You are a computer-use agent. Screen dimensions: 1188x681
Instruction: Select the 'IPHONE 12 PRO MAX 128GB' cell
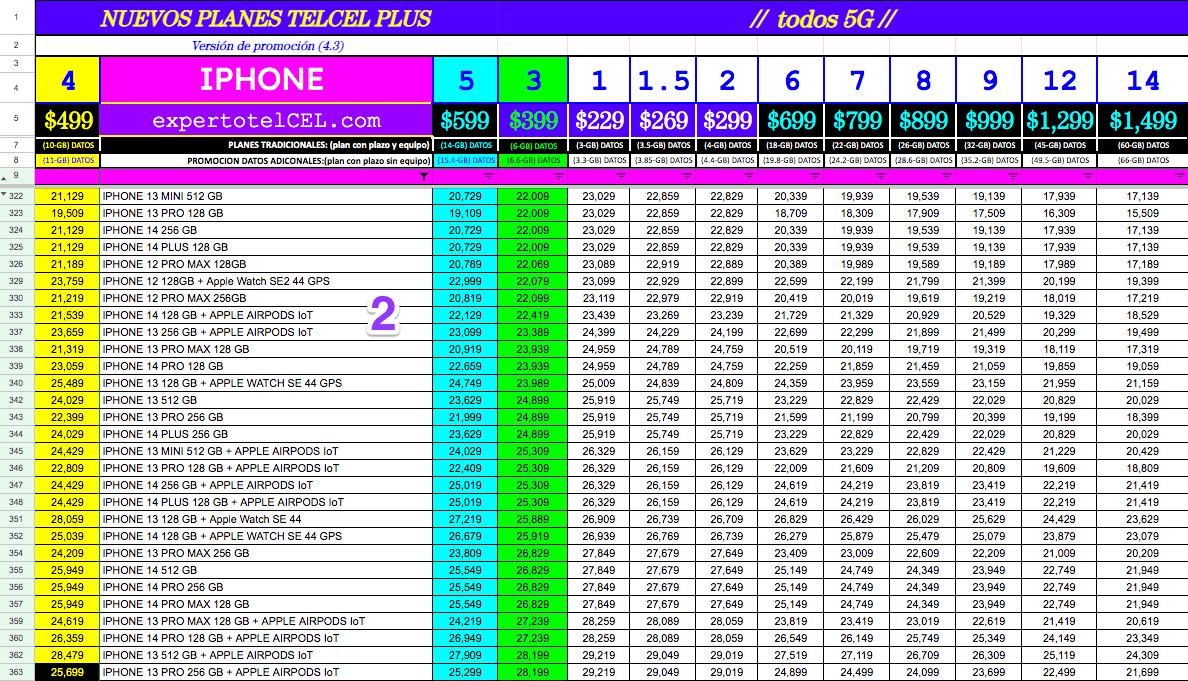point(266,264)
